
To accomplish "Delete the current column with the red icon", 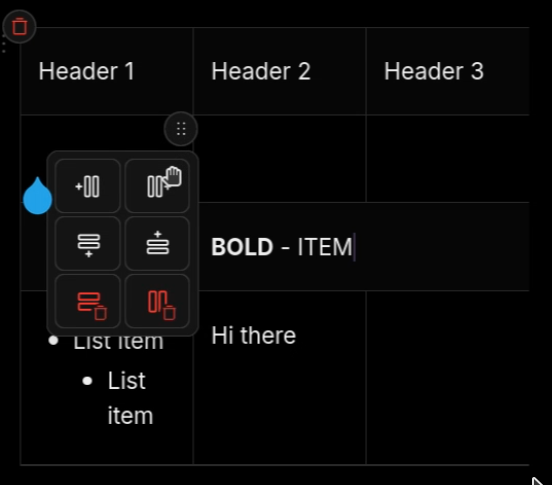I will click(157, 302).
